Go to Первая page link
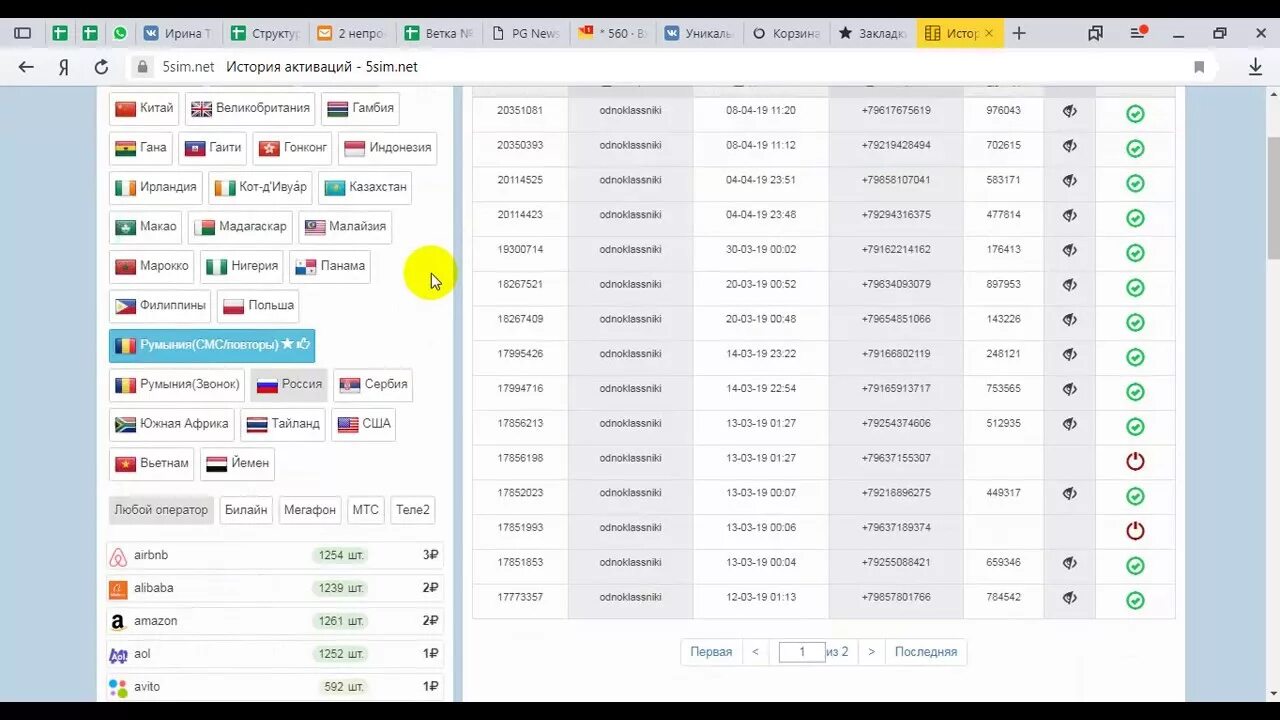This screenshot has width=1280, height=720. [x=711, y=652]
